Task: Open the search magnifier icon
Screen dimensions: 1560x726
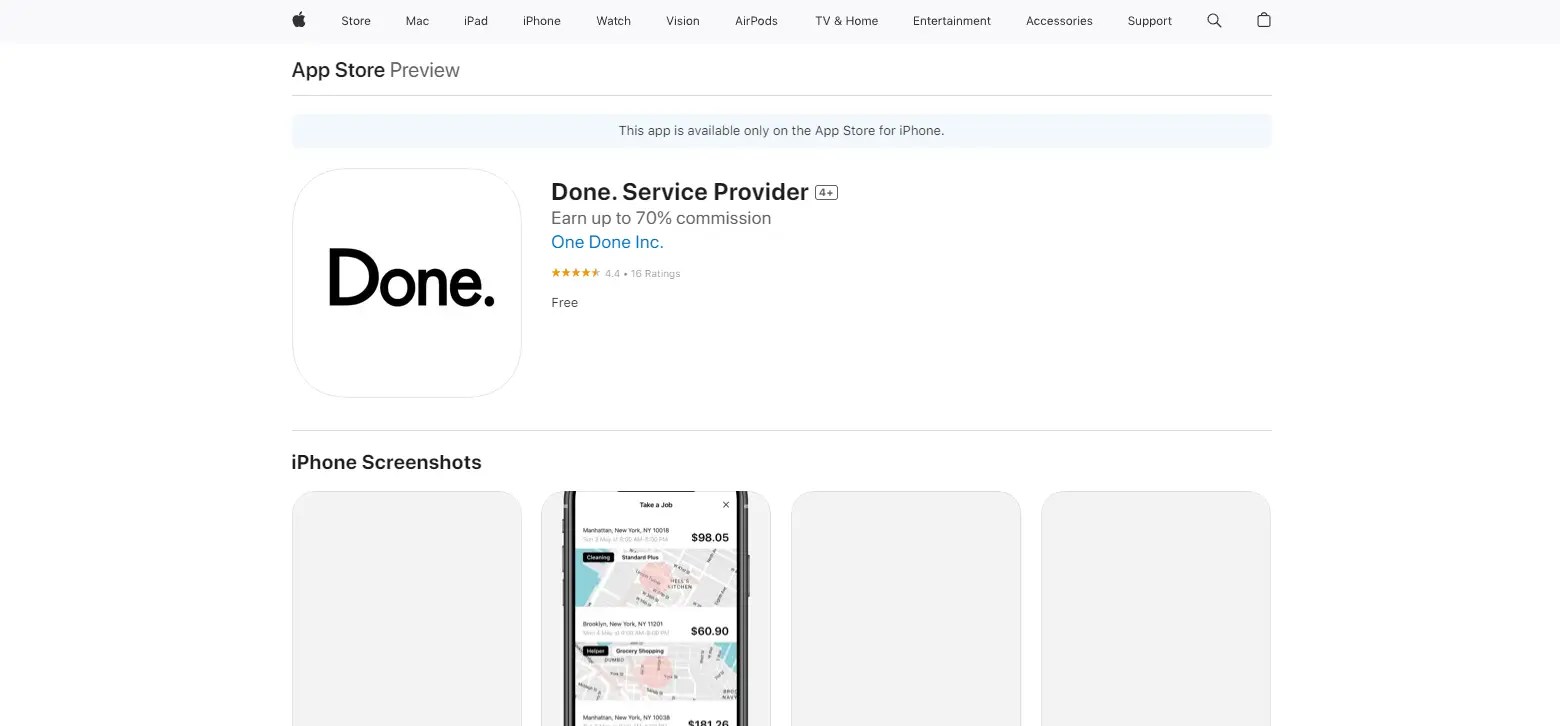Action: [1214, 20]
